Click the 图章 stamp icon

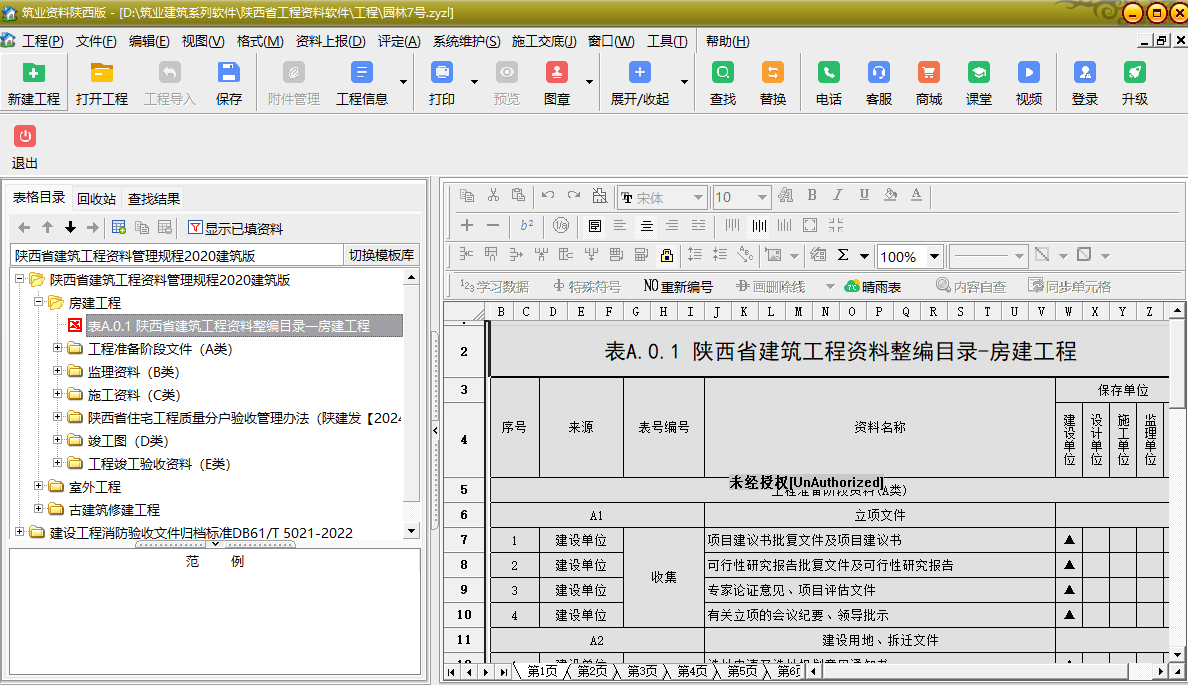[557, 73]
